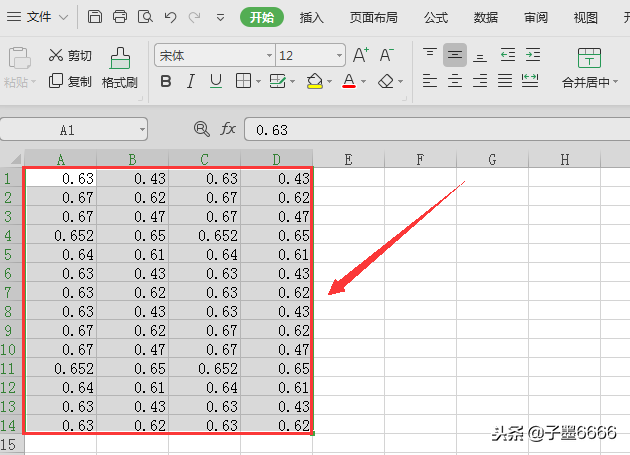630x455 pixels.
Task: Undo the last action
Action: (x=170, y=17)
